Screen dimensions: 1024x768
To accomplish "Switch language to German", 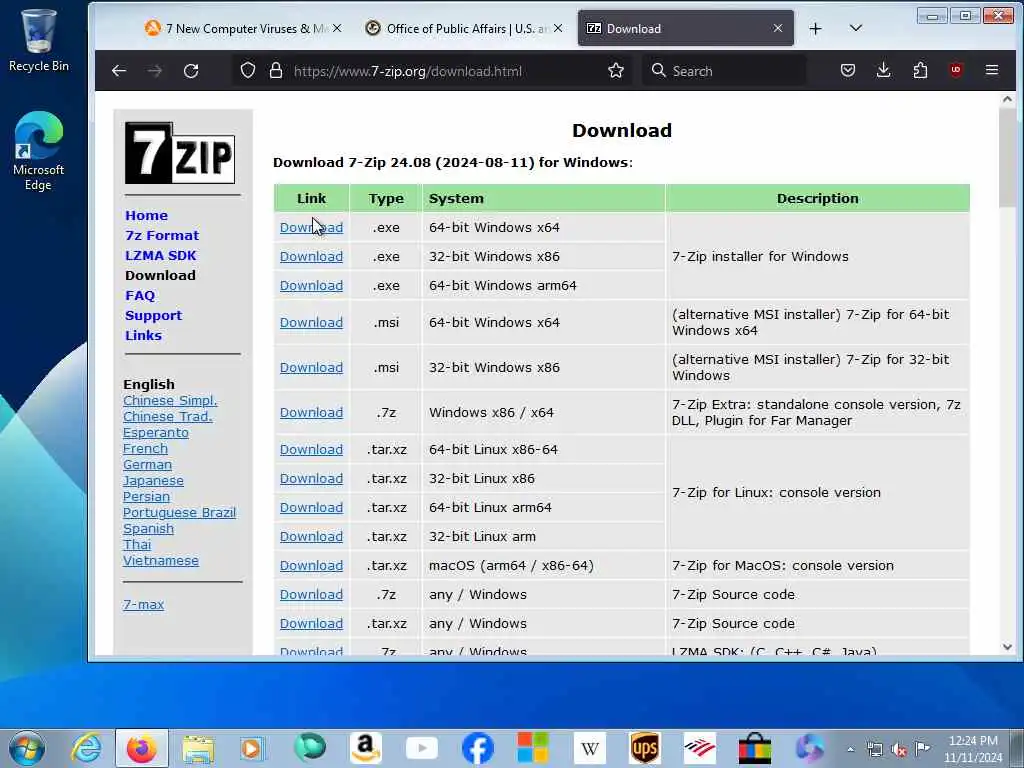I will [x=147, y=465].
